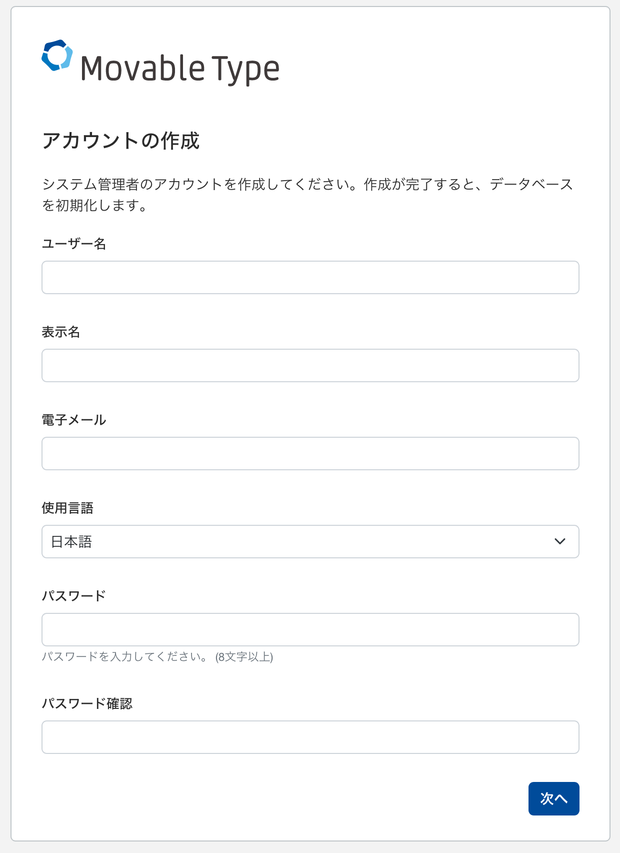Click the 使用言語 field label
Screen dimensions: 620x853
coord(67,508)
